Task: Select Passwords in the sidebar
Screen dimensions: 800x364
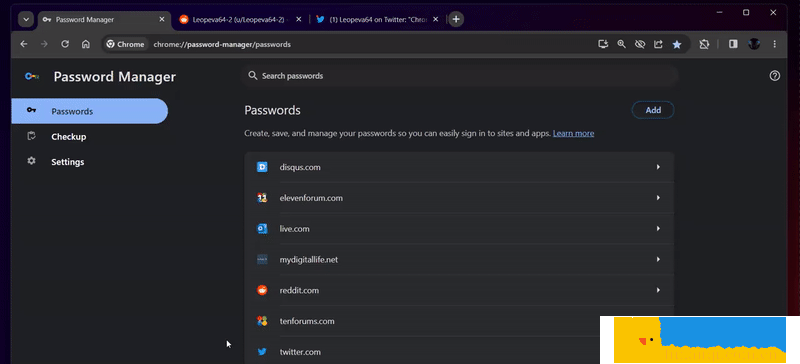Action: tap(89, 111)
